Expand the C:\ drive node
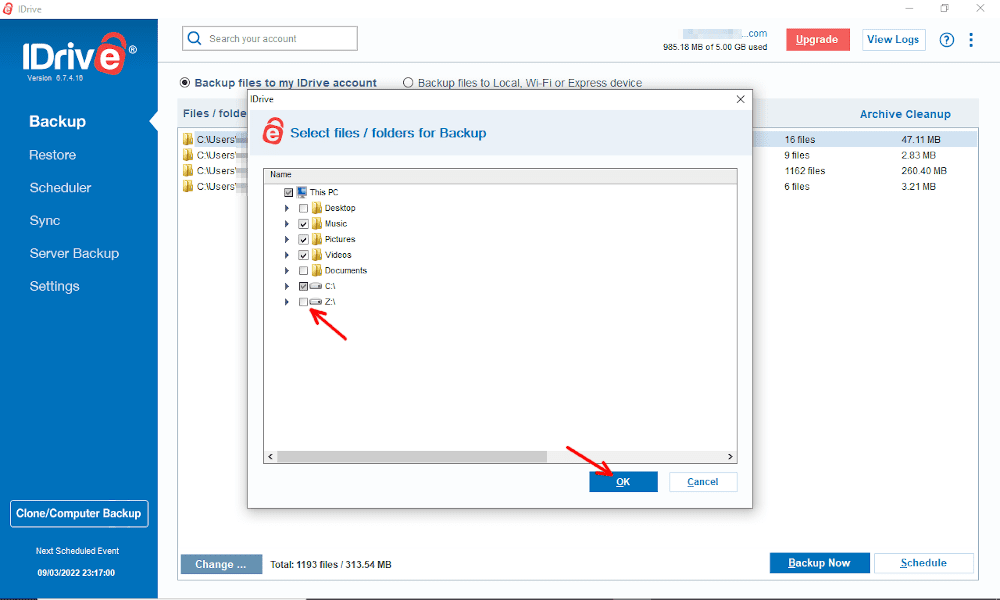 pos(286,286)
